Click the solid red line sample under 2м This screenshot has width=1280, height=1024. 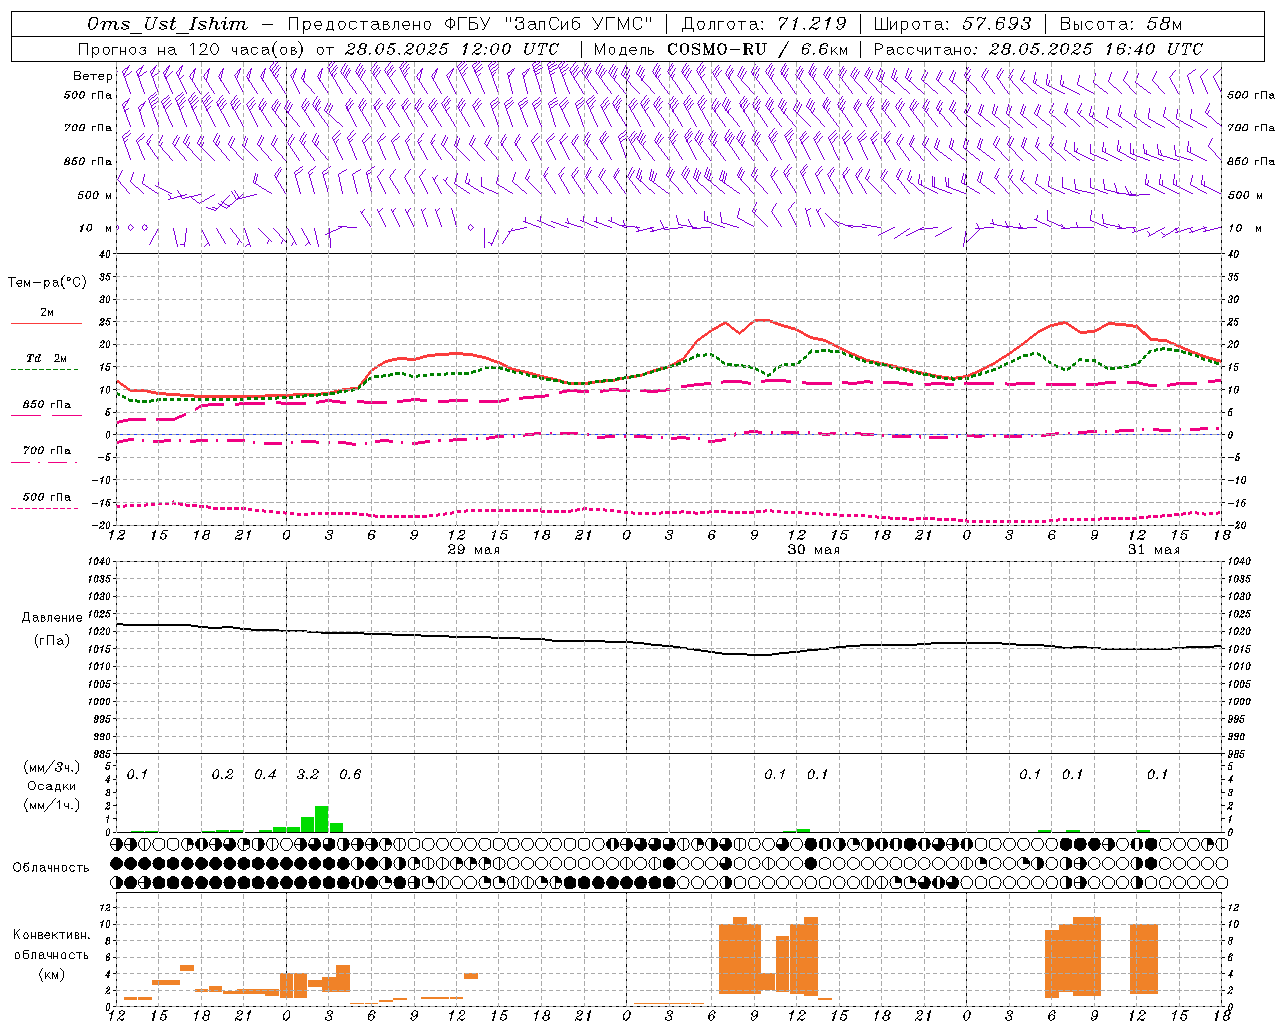(47, 324)
